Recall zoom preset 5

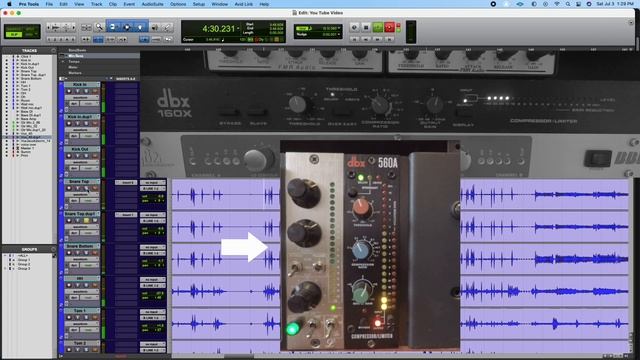point(73,39)
